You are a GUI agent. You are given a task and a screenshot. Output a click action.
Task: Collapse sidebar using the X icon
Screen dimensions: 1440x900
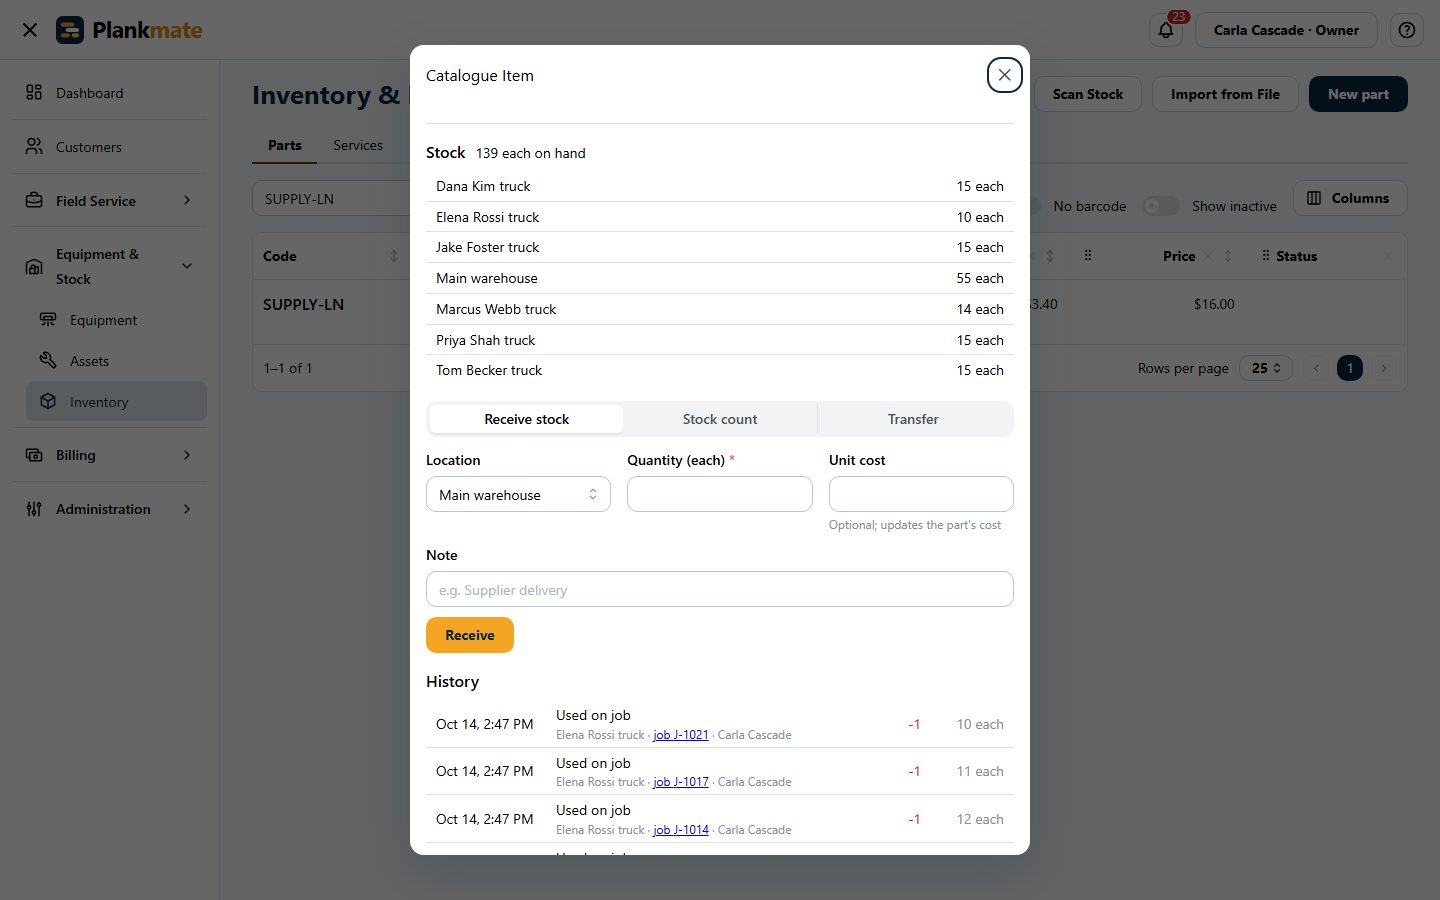(30, 30)
